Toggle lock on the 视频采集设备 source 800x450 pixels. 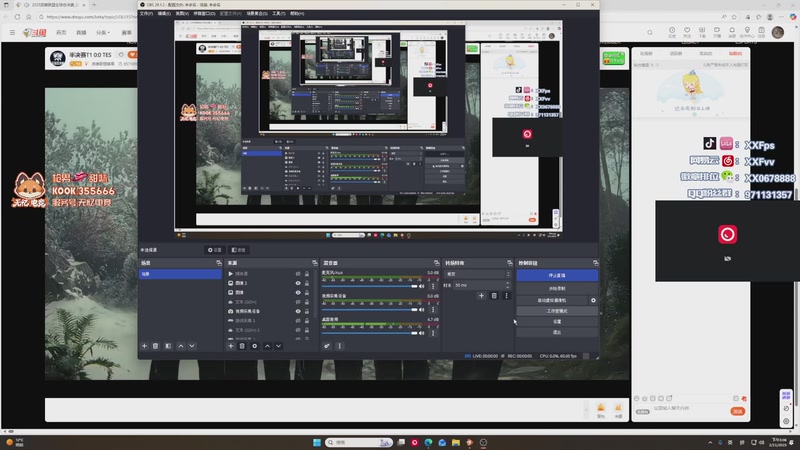(x=307, y=311)
